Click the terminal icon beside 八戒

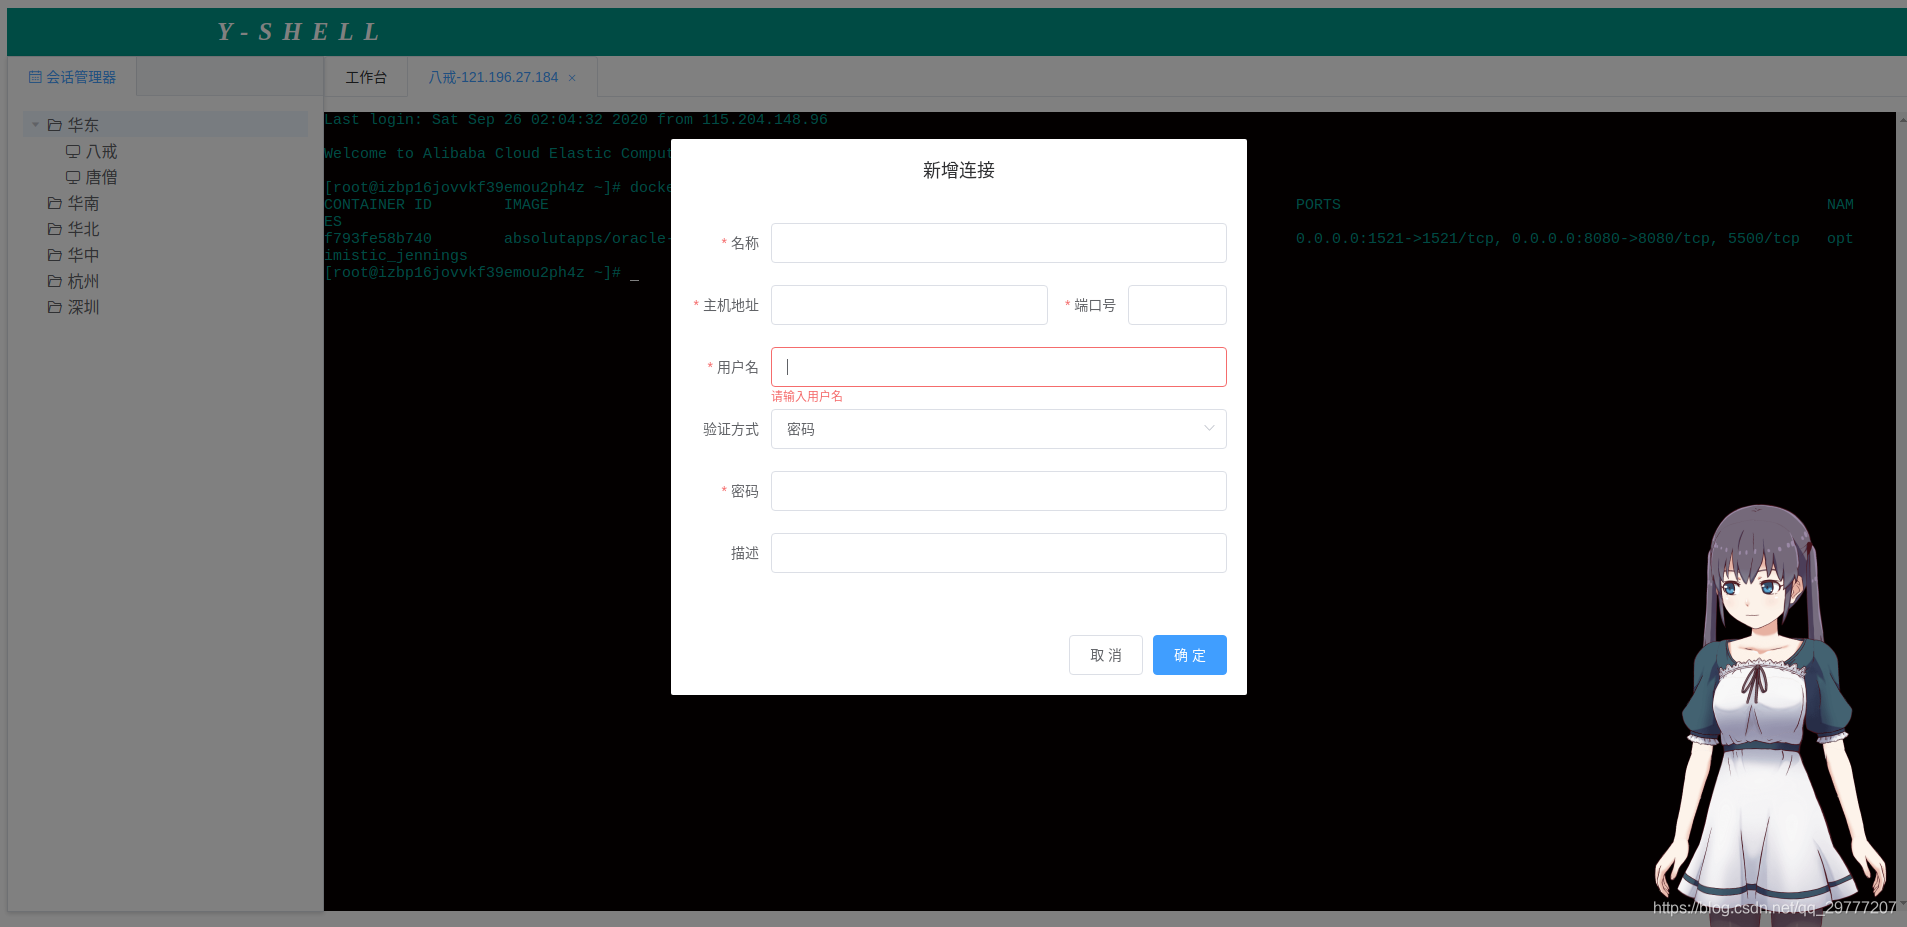[x=73, y=151]
